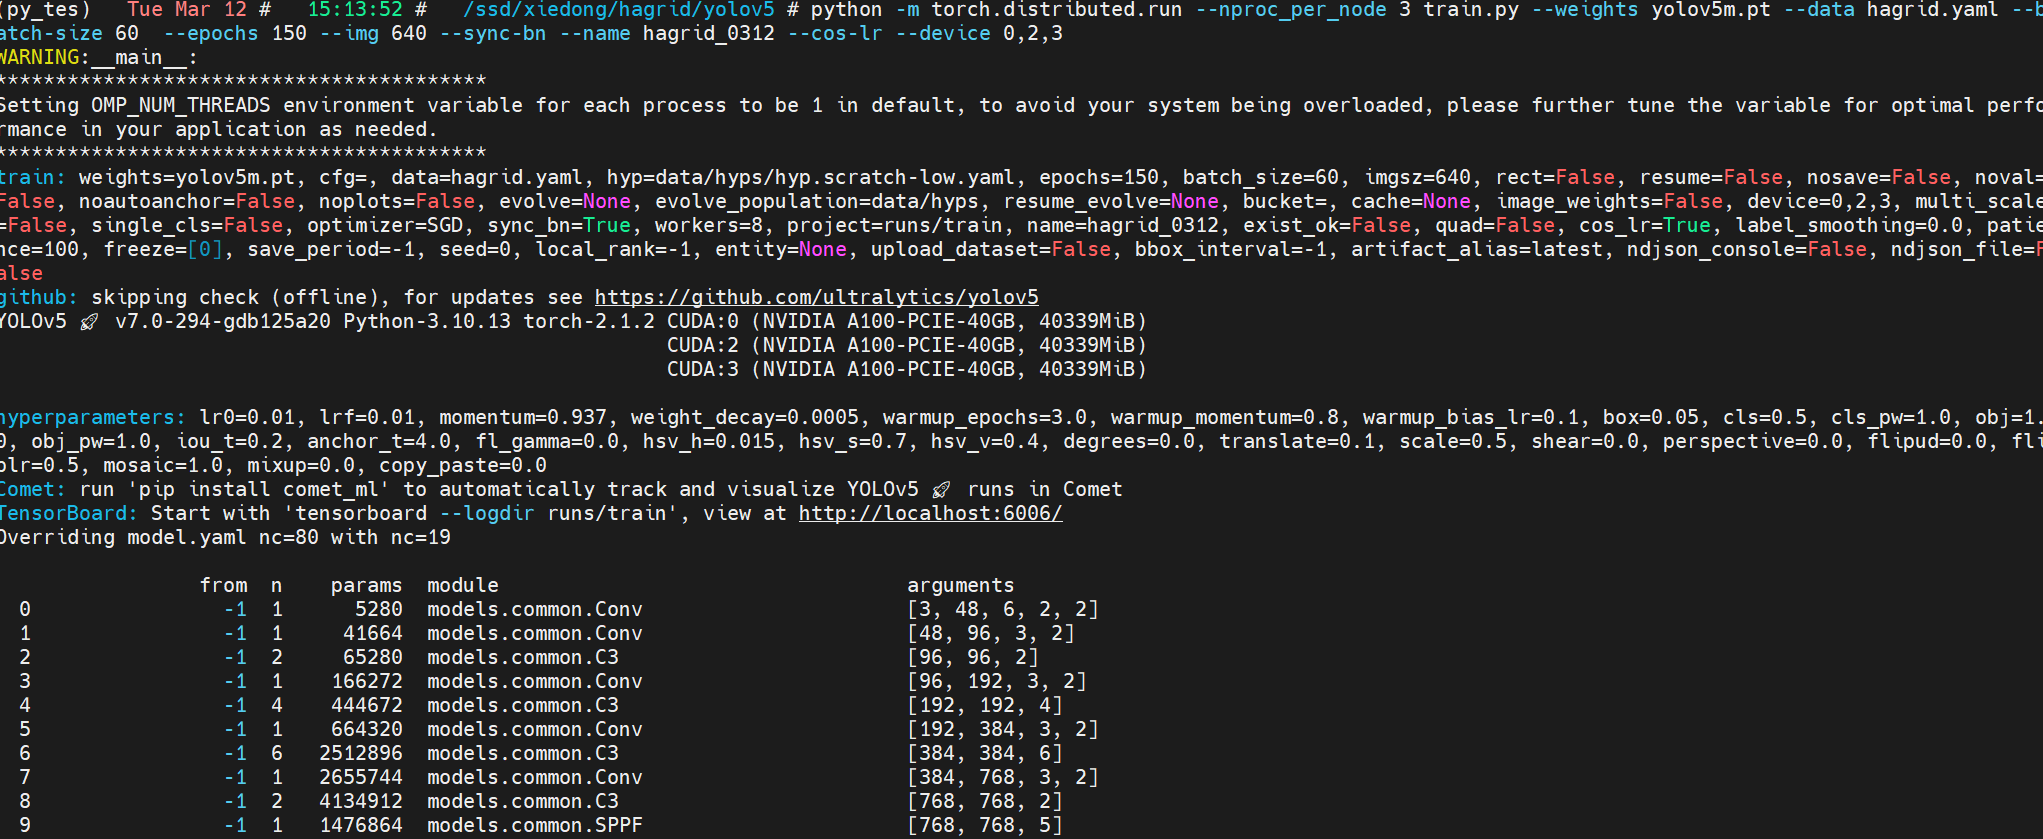Click params value 1476864 in layer 9
The width and height of the screenshot is (2043, 839).
361,825
